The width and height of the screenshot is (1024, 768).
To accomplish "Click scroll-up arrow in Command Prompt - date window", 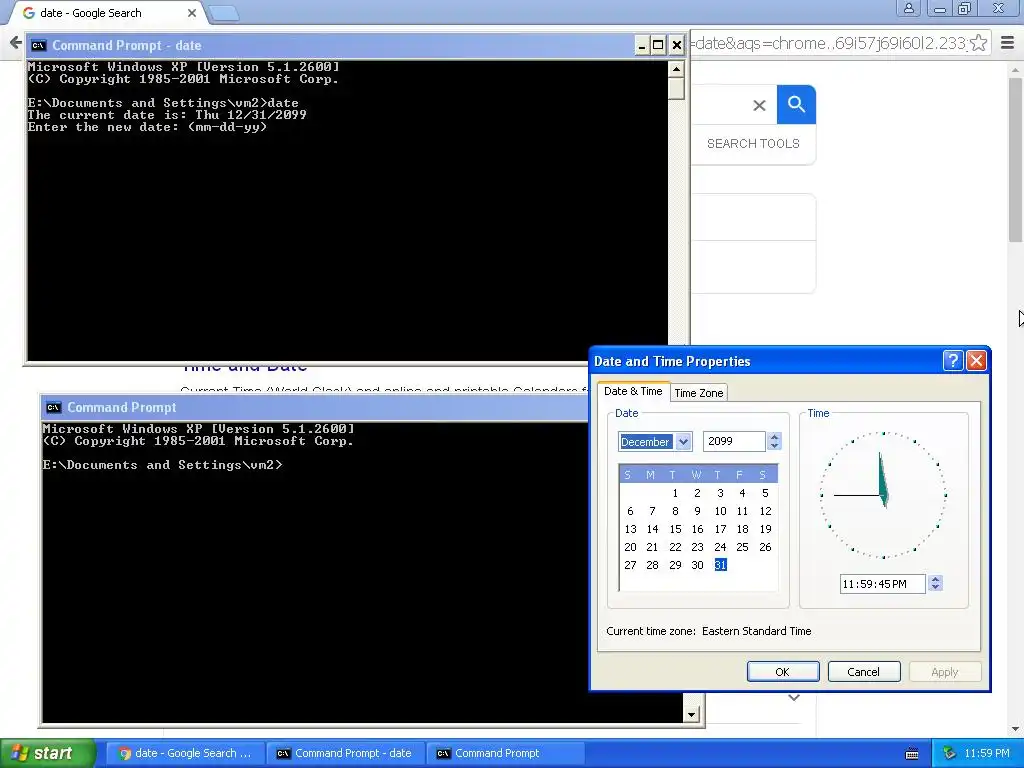I will tap(676, 69).
